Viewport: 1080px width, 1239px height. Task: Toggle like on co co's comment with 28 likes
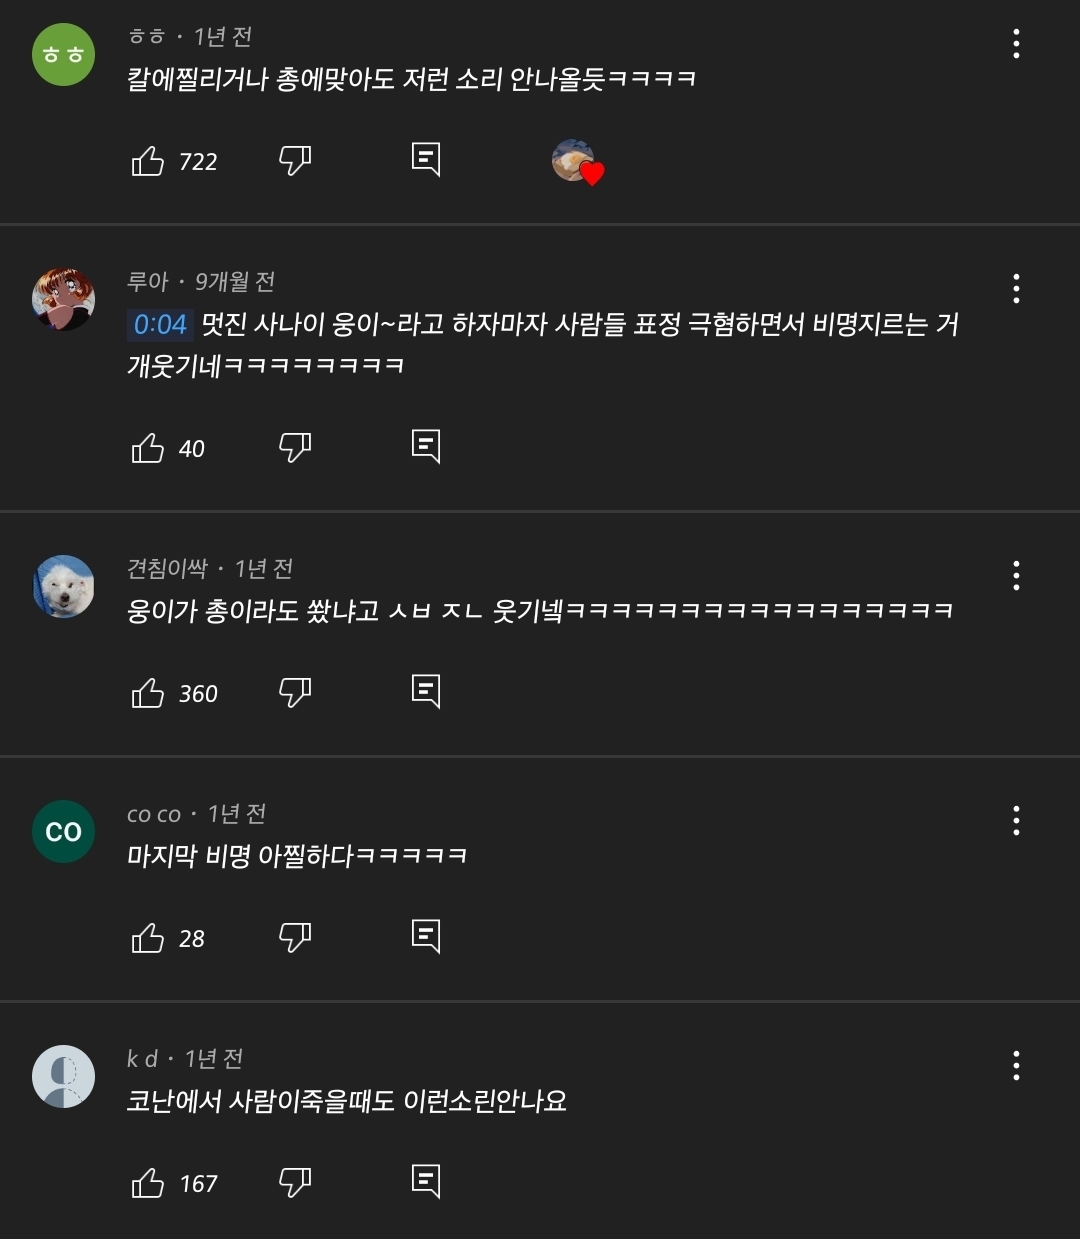coord(147,935)
